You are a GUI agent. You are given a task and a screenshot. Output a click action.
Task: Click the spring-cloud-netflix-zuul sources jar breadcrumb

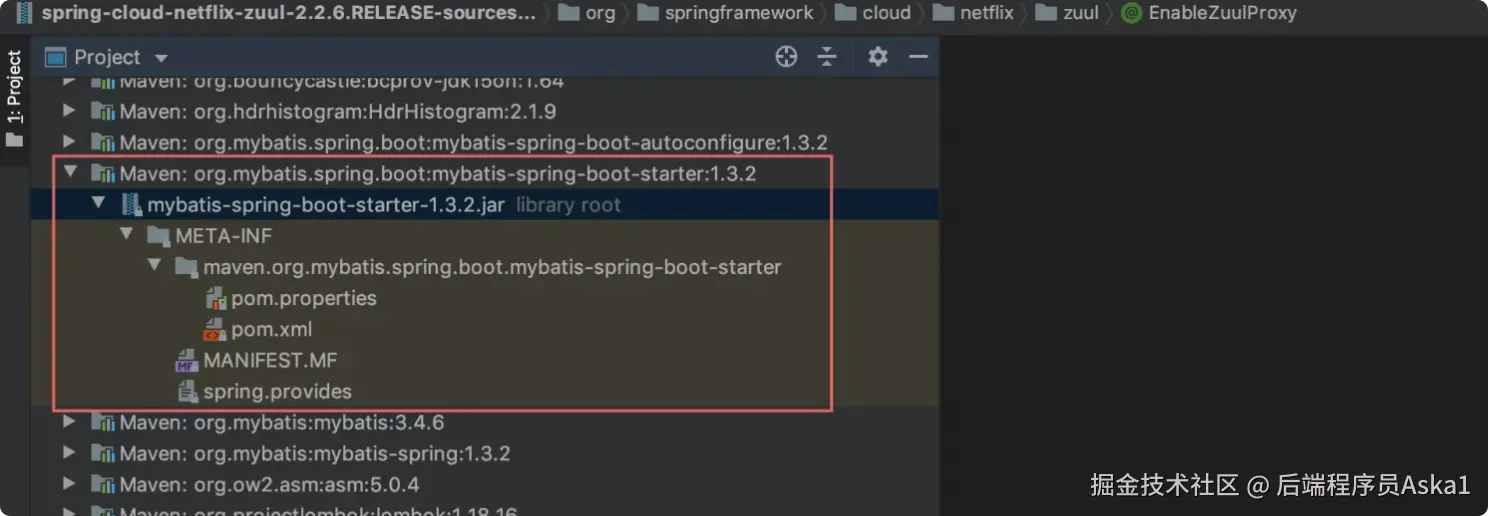point(276,13)
